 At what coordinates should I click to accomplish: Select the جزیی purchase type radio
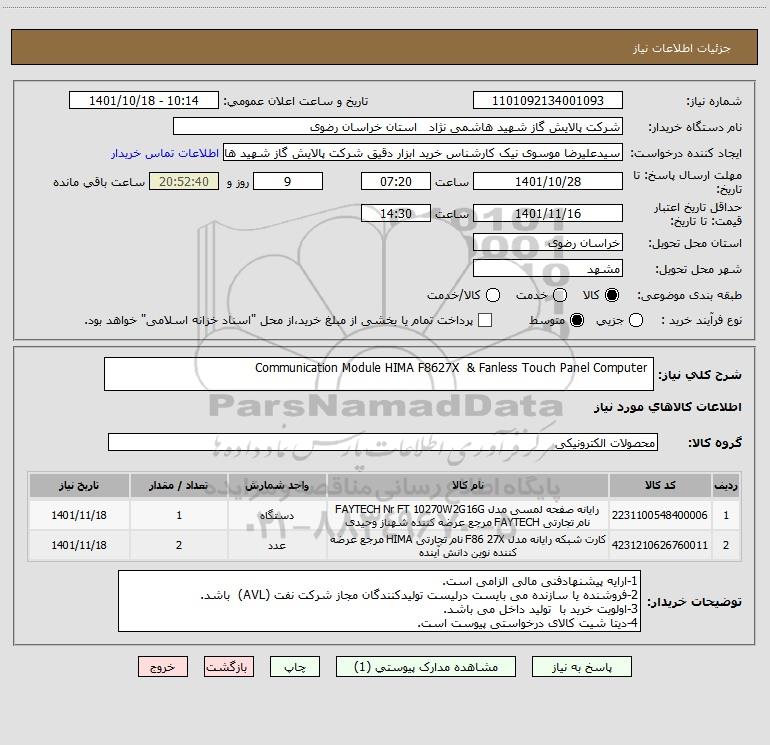pos(636,320)
